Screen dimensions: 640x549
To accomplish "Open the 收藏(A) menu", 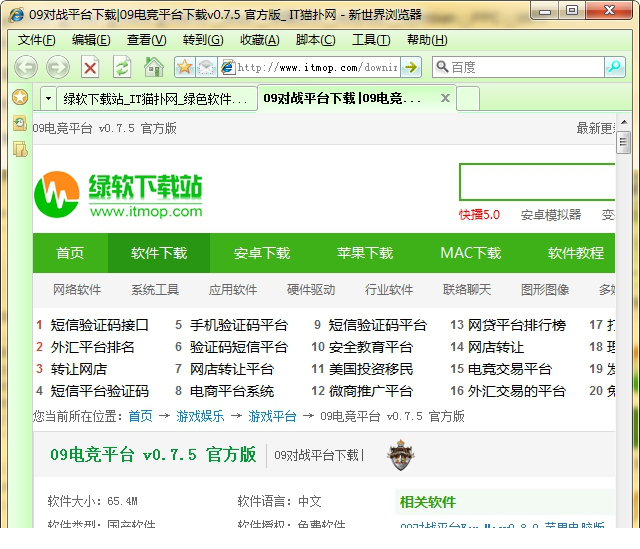I will coord(260,40).
